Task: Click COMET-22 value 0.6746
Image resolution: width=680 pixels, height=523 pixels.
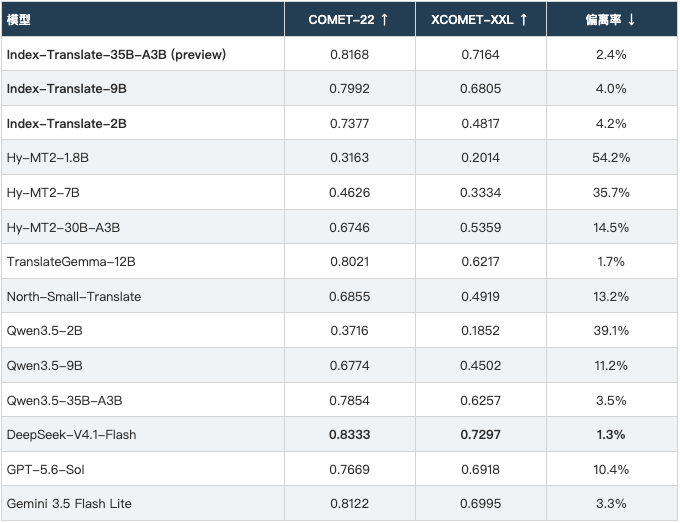Action: click(350, 228)
